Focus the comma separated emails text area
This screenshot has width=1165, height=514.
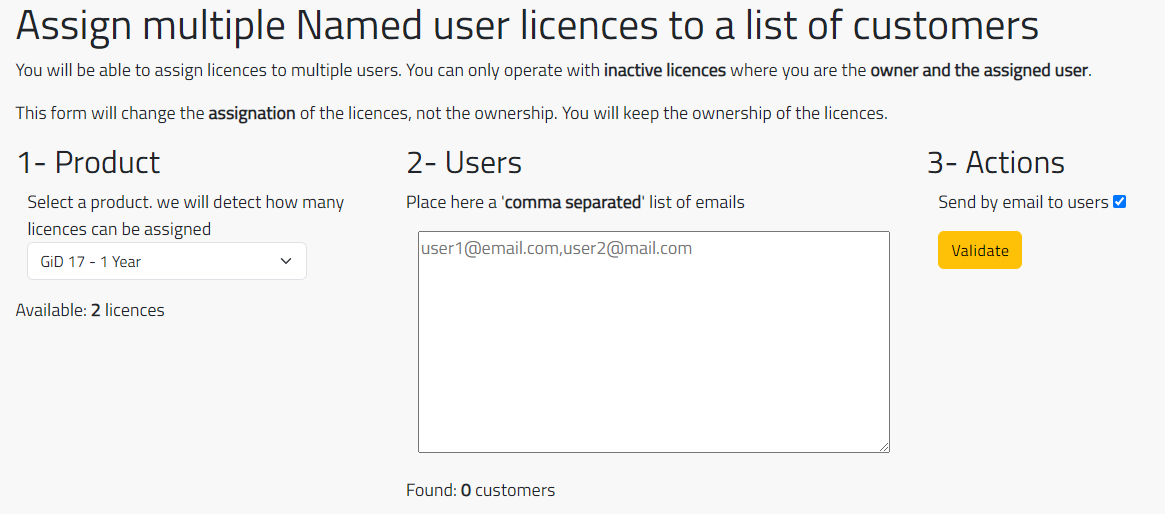point(654,342)
